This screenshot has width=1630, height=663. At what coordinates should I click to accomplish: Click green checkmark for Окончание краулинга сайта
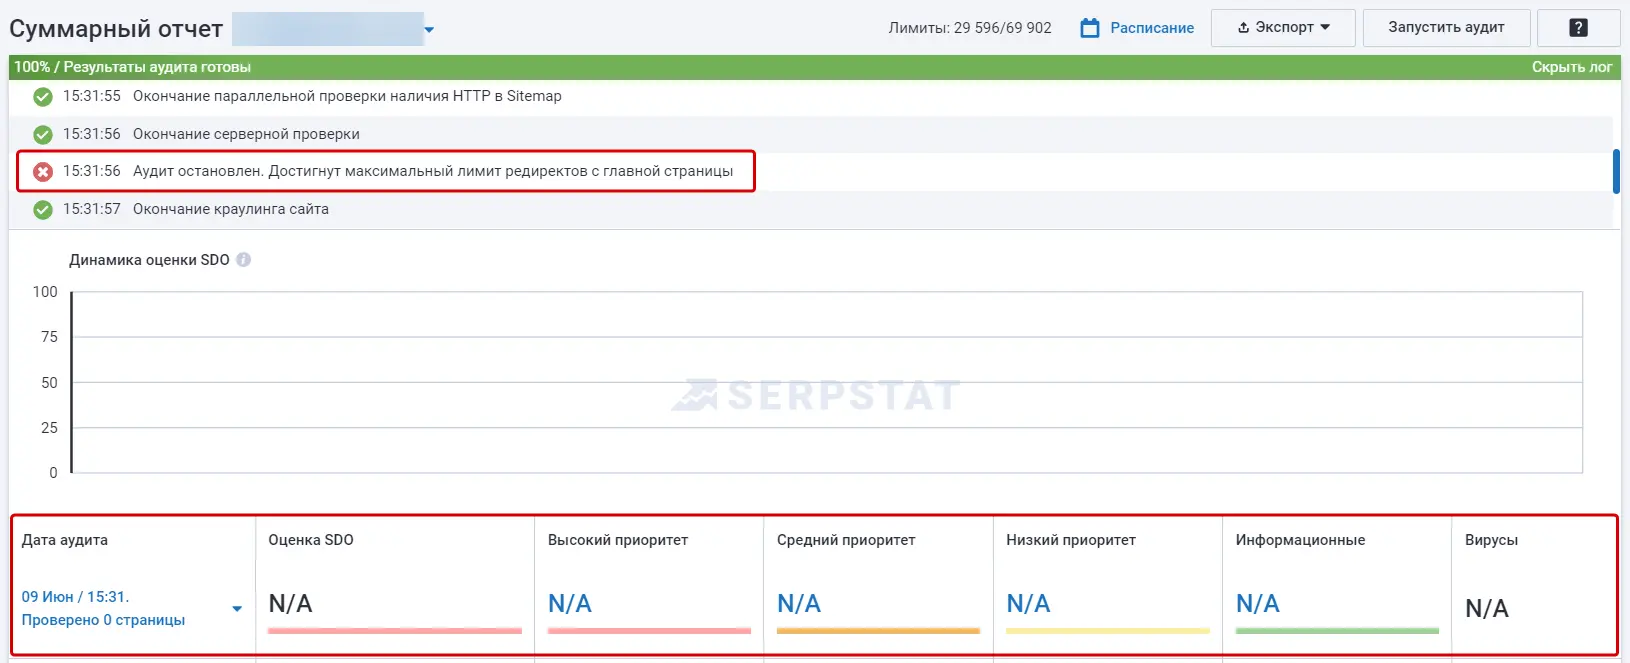(43, 210)
